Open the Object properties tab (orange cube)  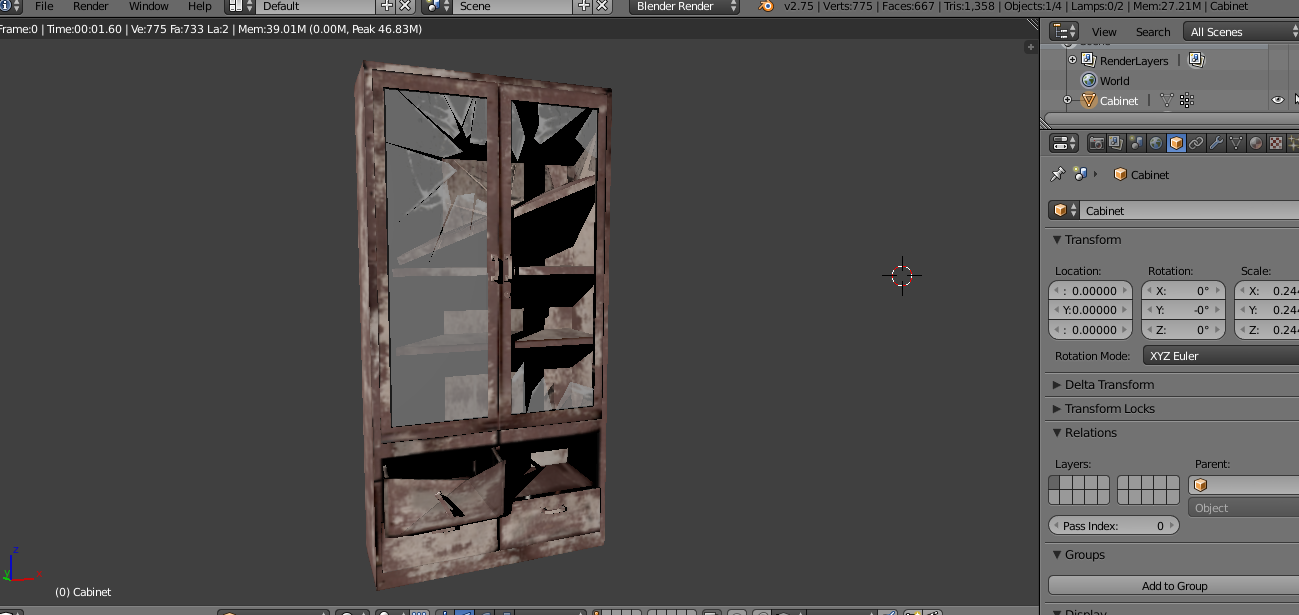[1176, 143]
